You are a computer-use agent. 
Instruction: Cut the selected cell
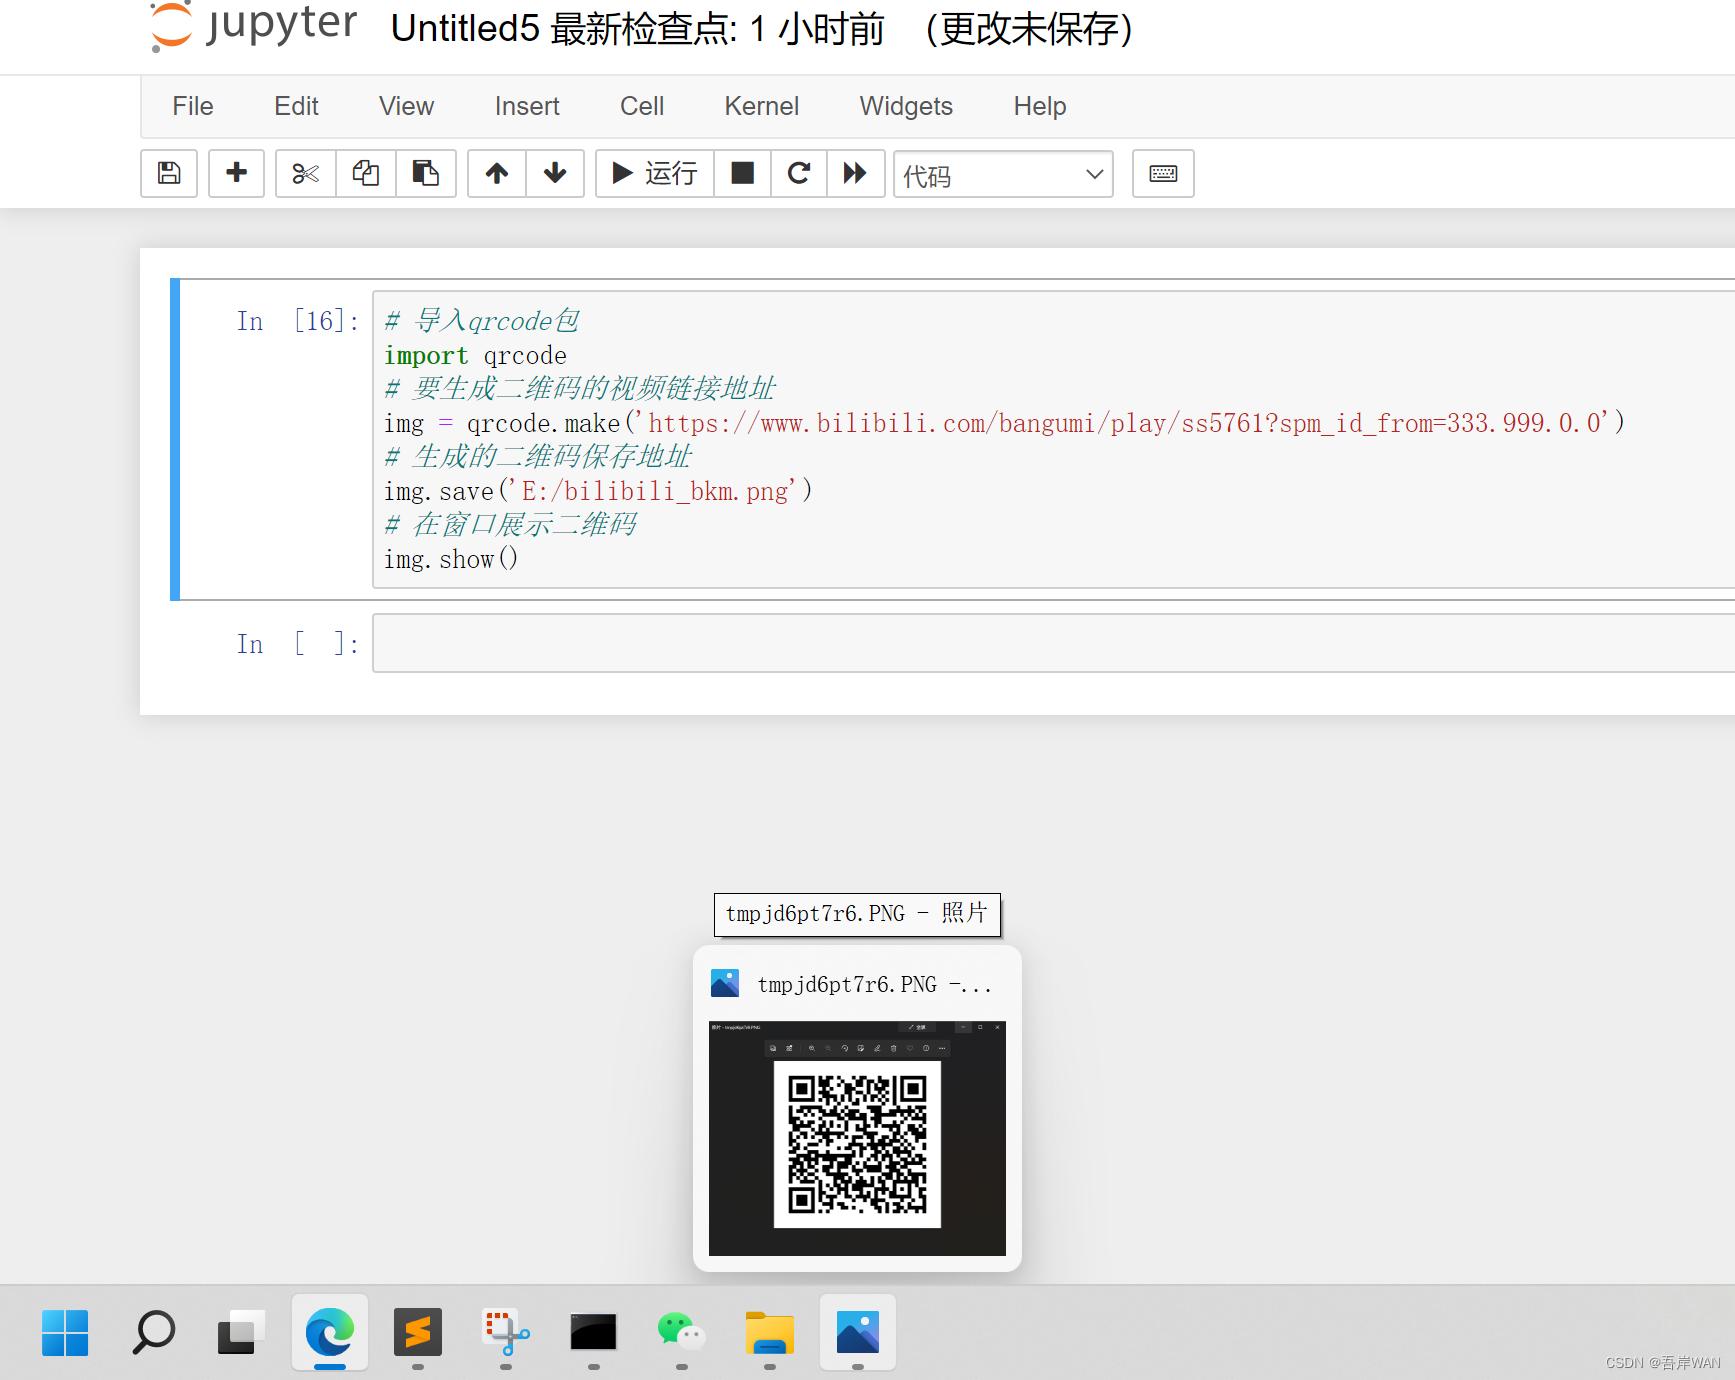(x=305, y=173)
